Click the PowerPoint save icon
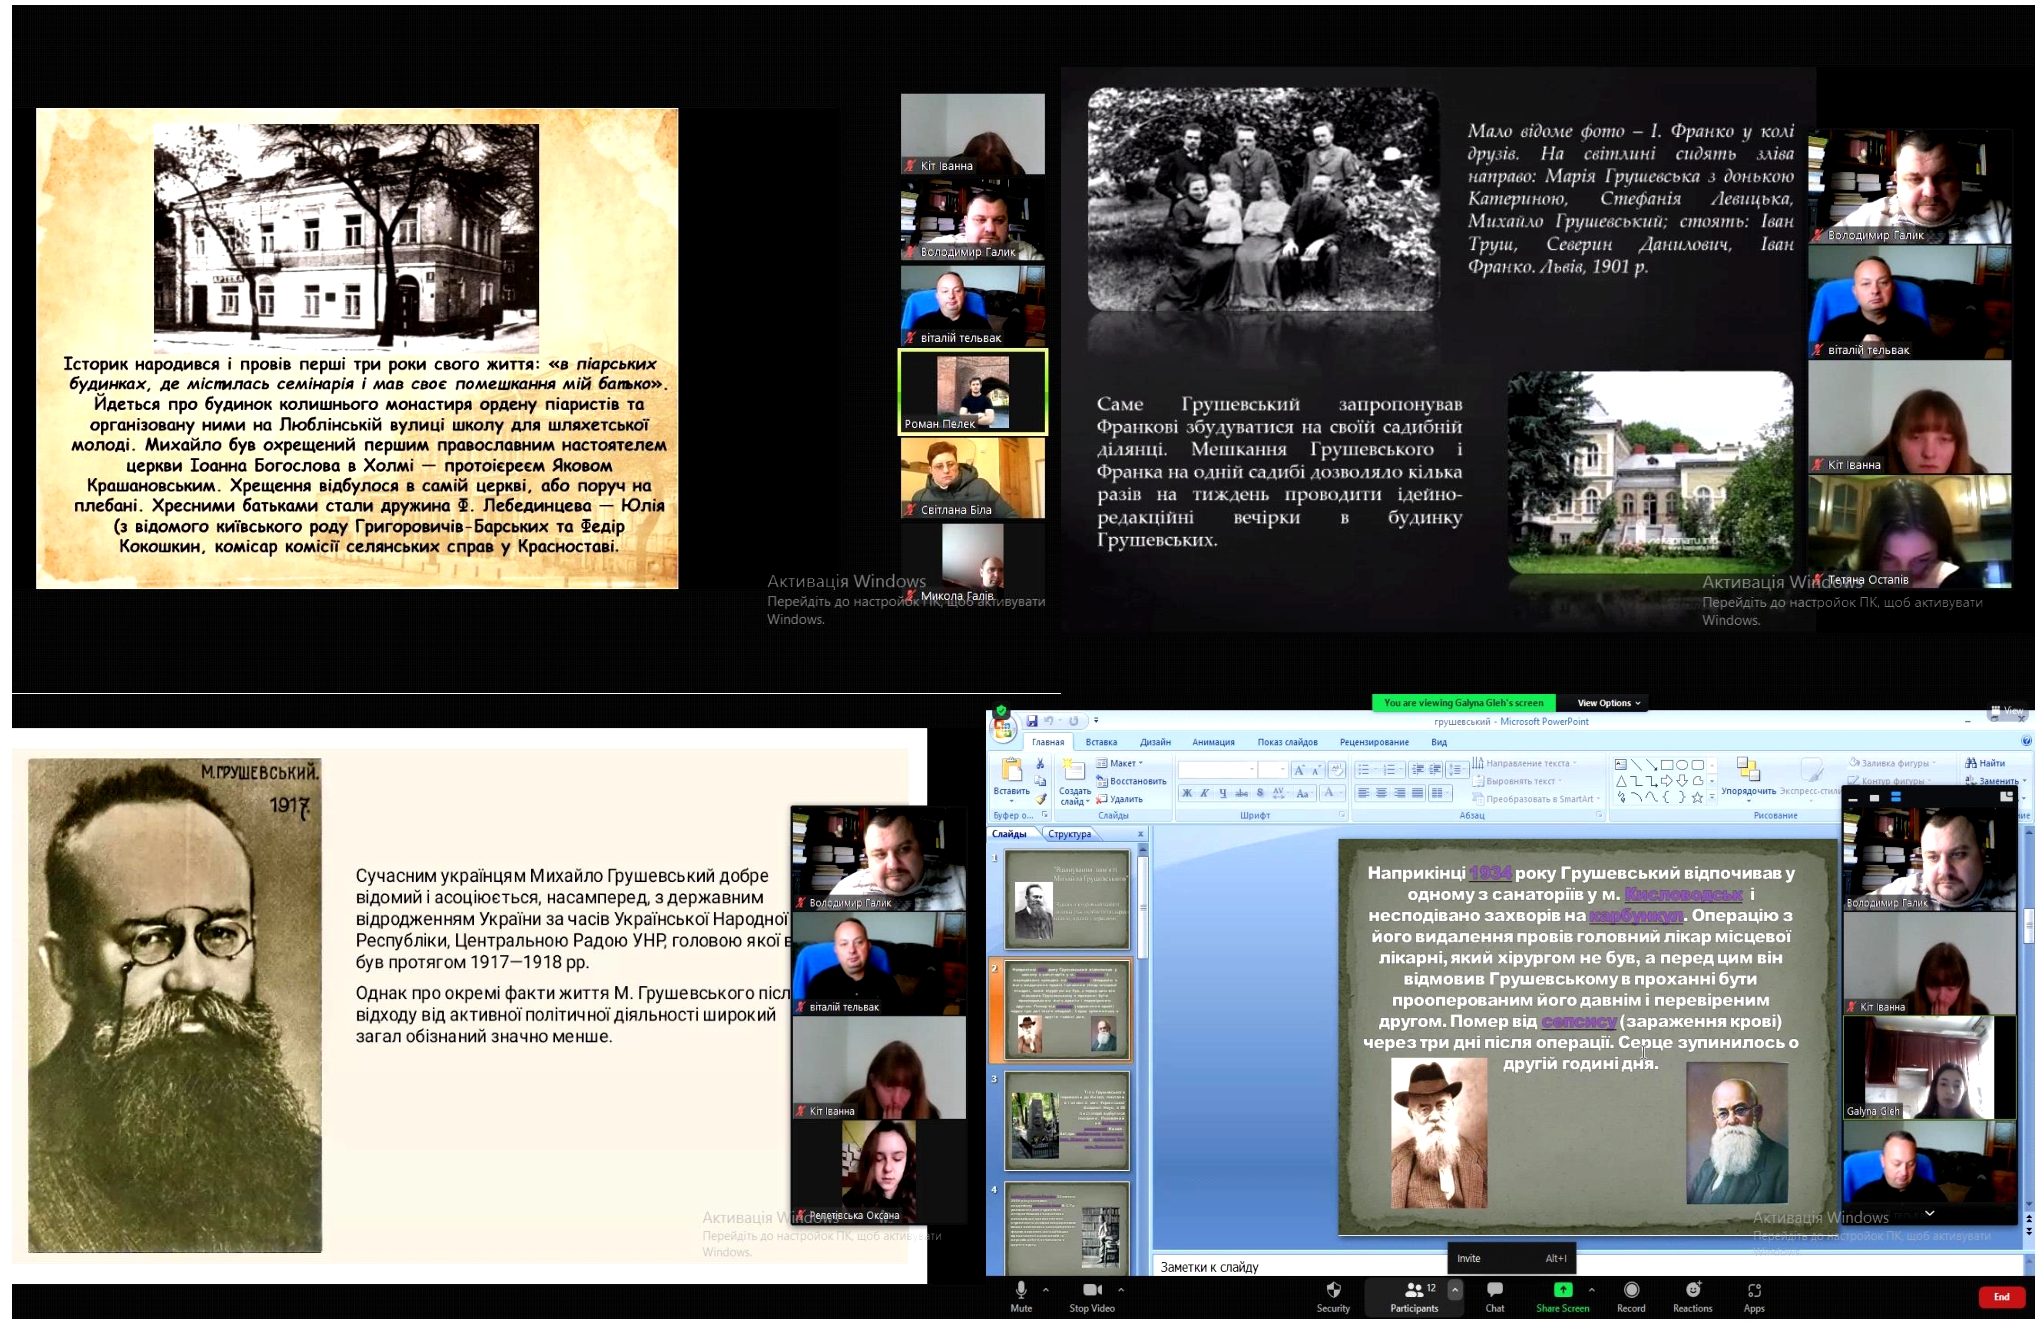This screenshot has width=2043, height=1325. [1031, 721]
